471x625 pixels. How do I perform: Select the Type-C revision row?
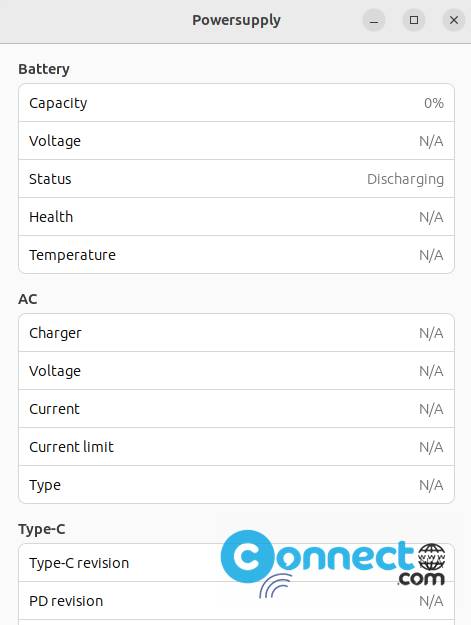point(236,563)
